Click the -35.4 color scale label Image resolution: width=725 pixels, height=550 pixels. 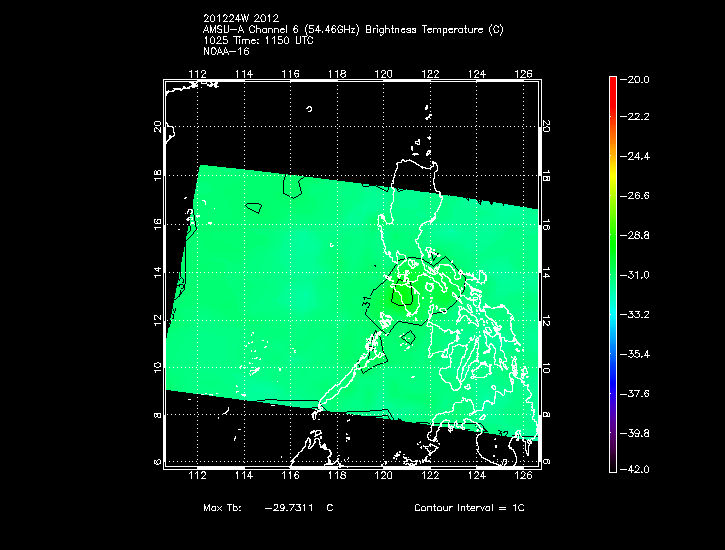tap(634, 354)
